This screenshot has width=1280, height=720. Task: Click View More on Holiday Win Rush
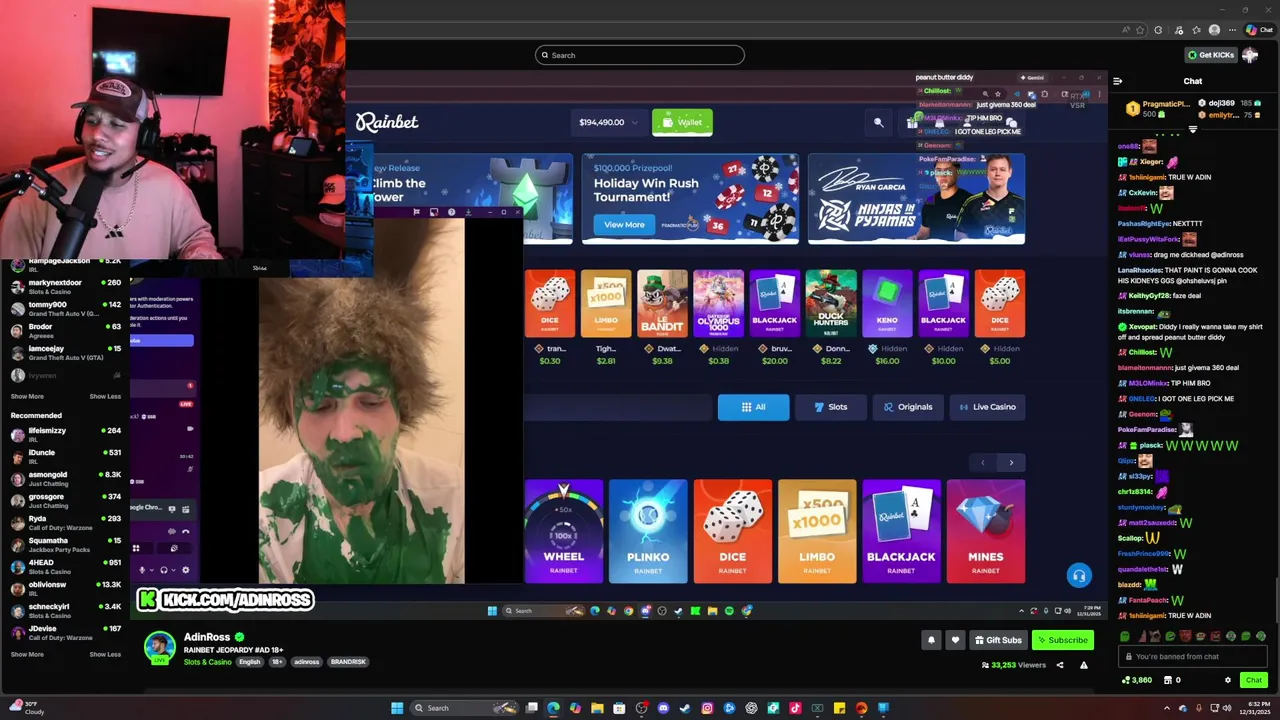(624, 225)
